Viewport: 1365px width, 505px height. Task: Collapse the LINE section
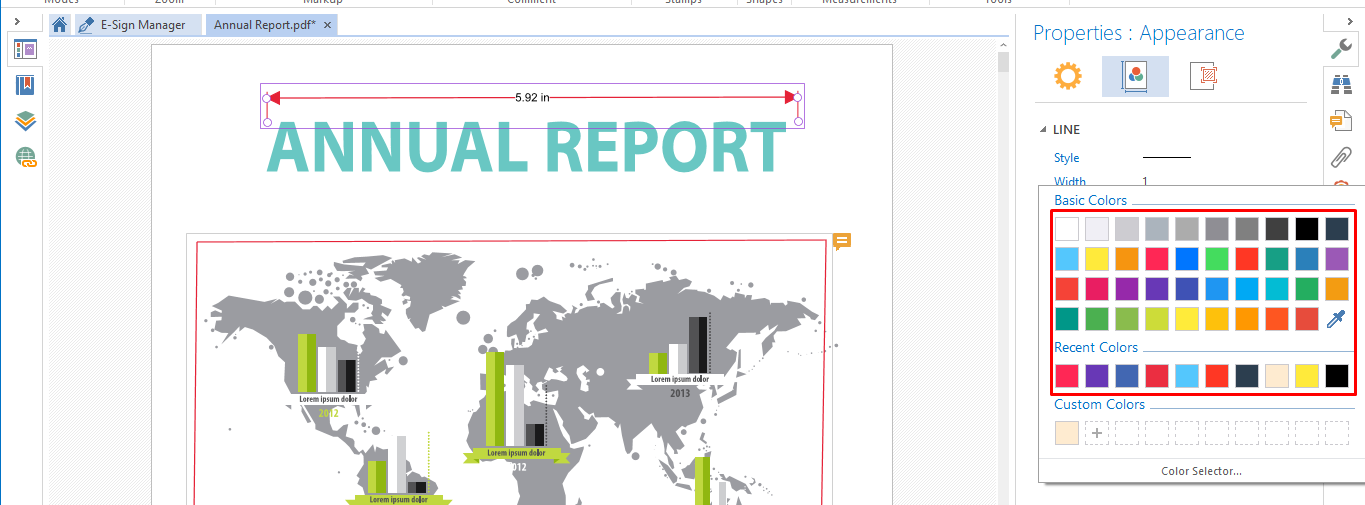[1044, 130]
